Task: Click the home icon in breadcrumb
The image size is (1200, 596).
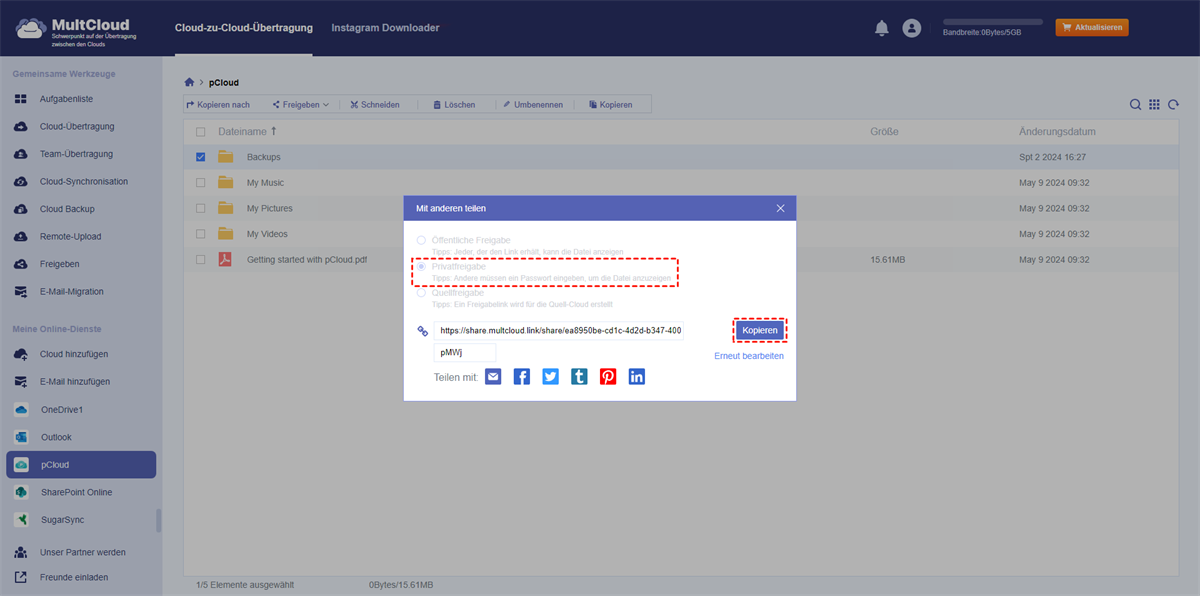Action: pos(189,82)
